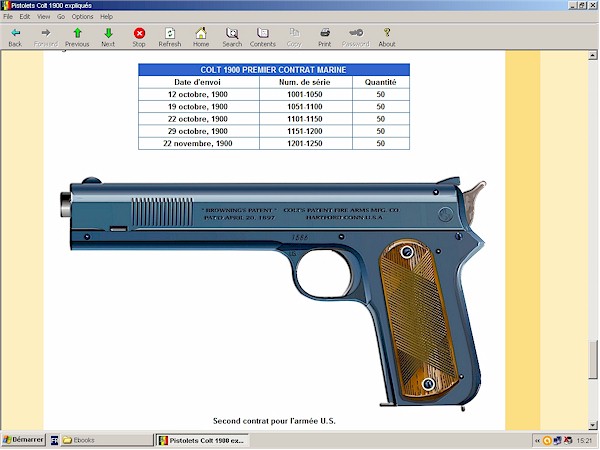
Task: Stop loading with the red Stop icon
Action: (x=139, y=33)
